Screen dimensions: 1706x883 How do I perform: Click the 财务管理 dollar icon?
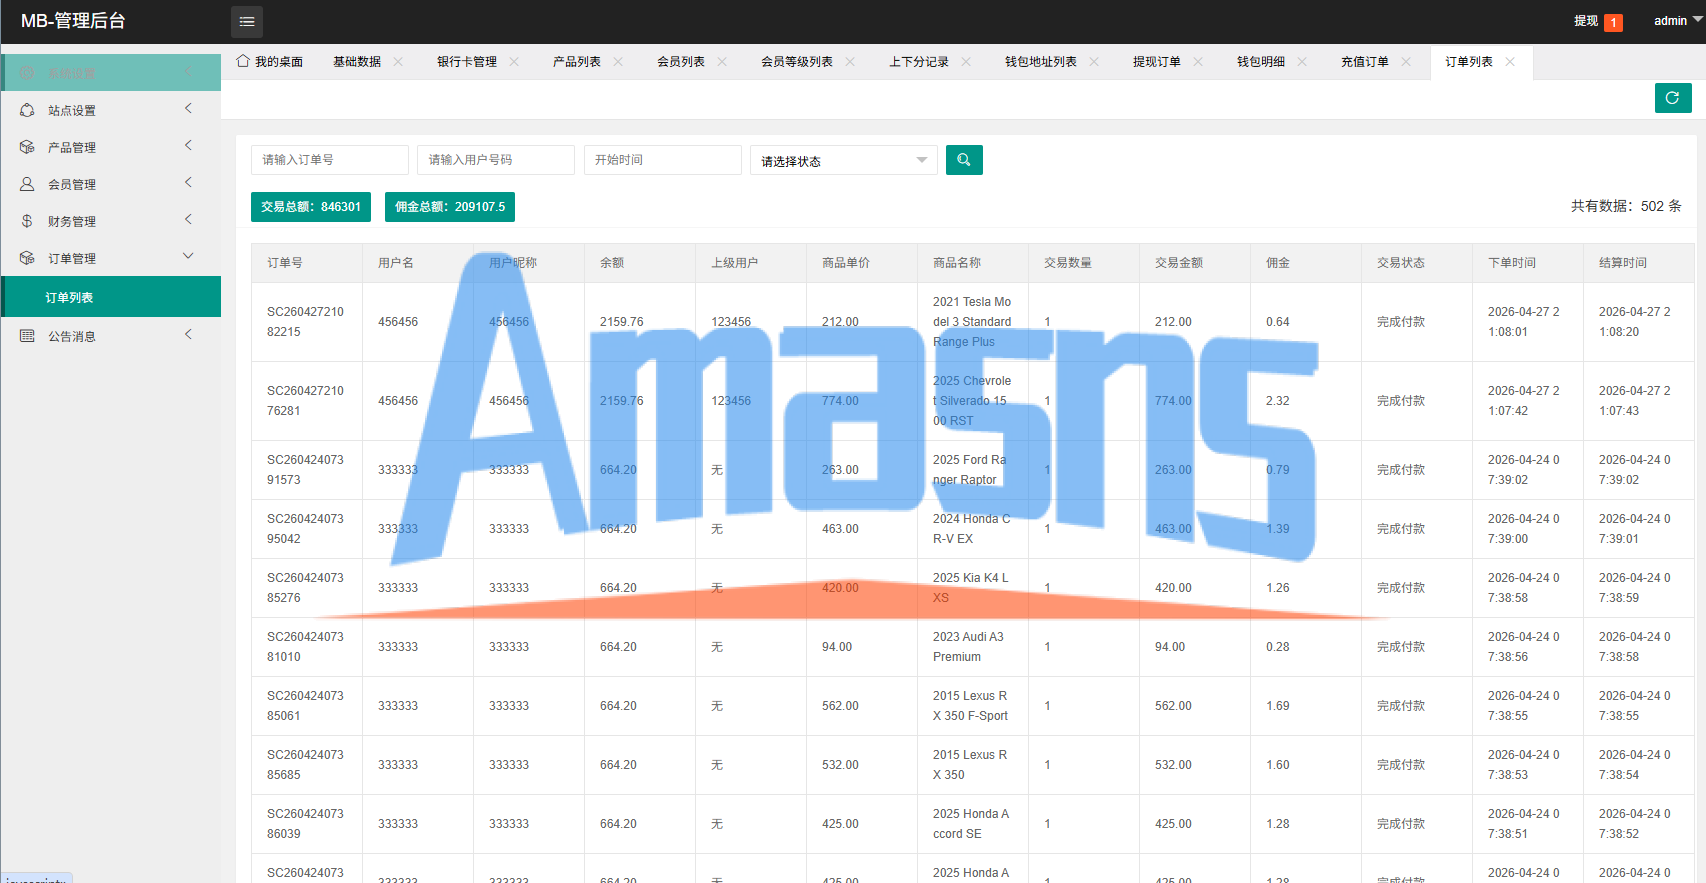[27, 221]
